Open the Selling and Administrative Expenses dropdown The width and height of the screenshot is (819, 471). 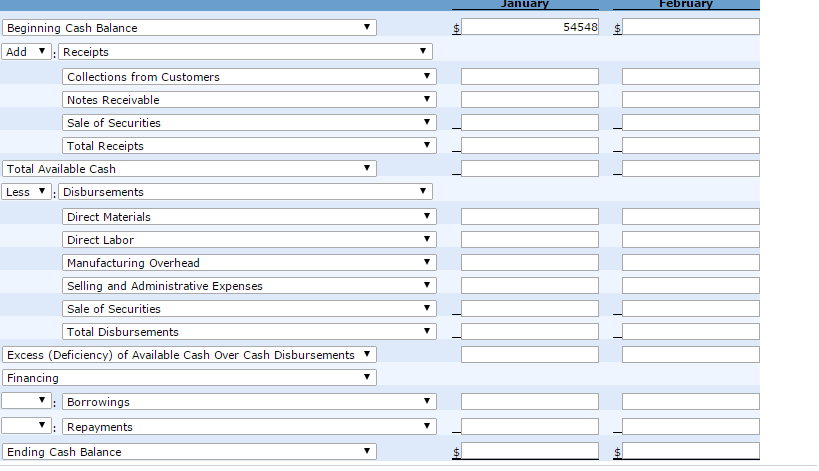[250, 286]
